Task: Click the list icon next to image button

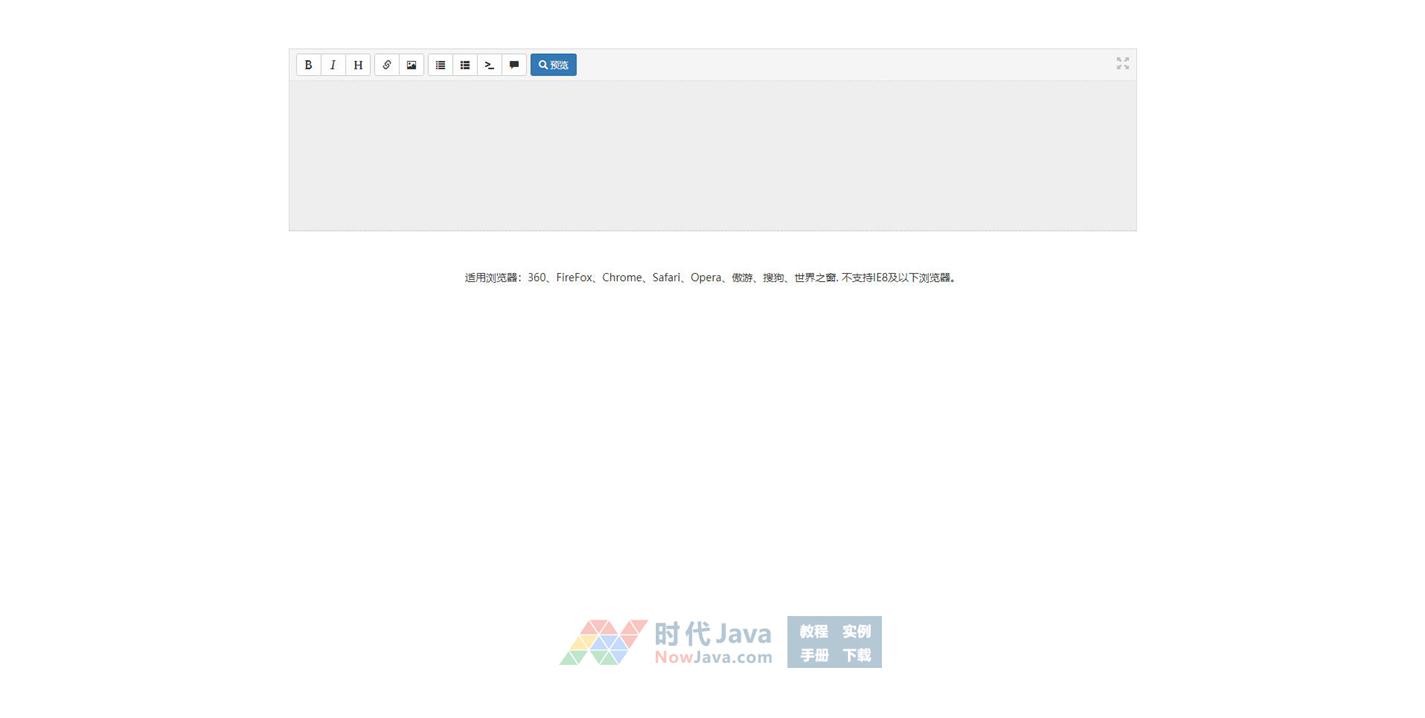Action: pyautogui.click(x=440, y=65)
